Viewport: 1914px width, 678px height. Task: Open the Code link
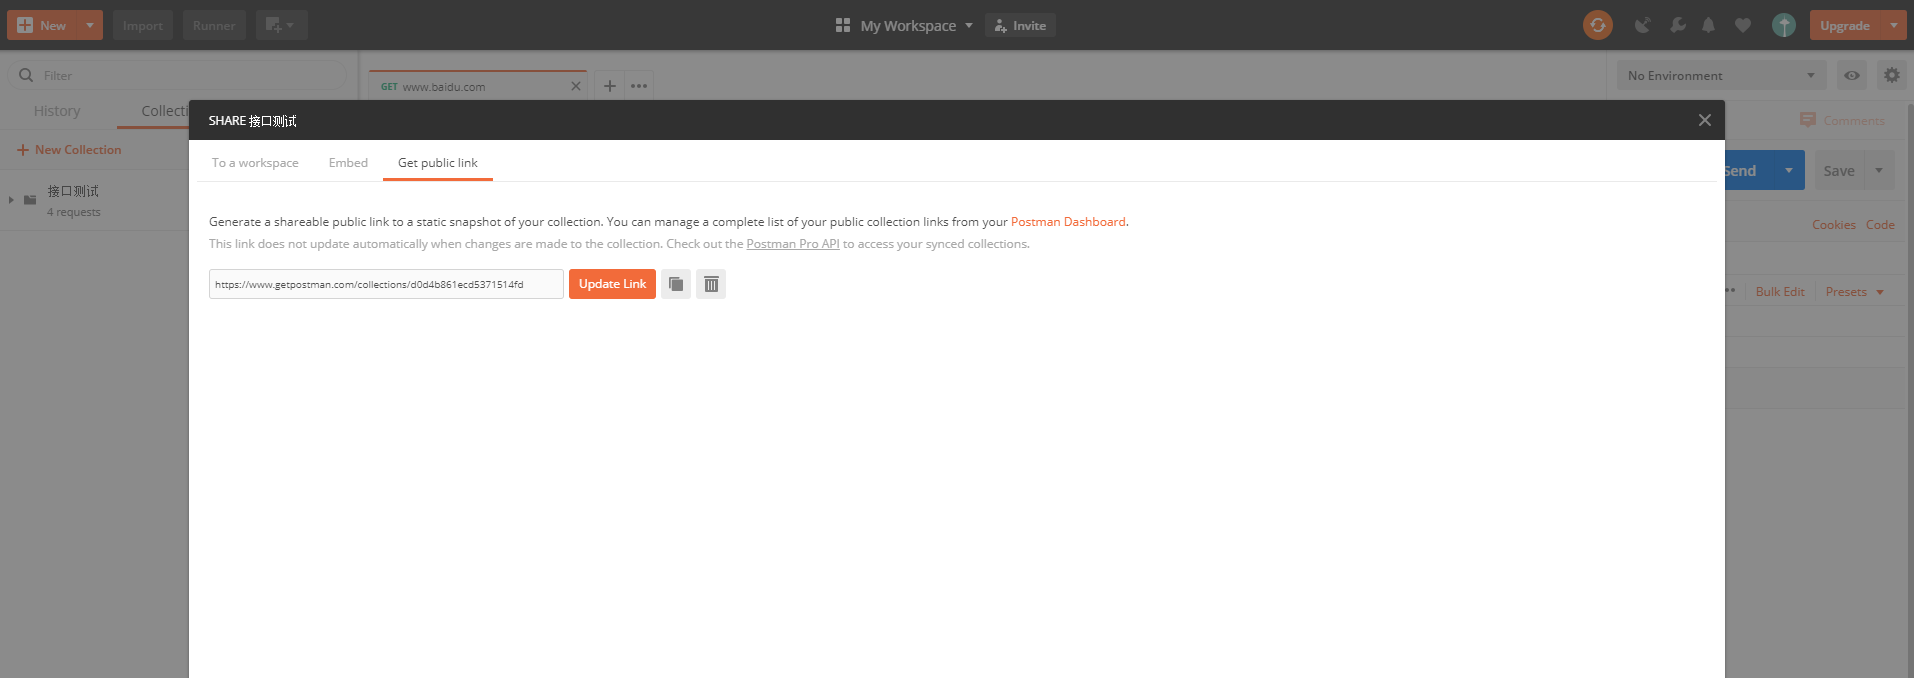1880,225
